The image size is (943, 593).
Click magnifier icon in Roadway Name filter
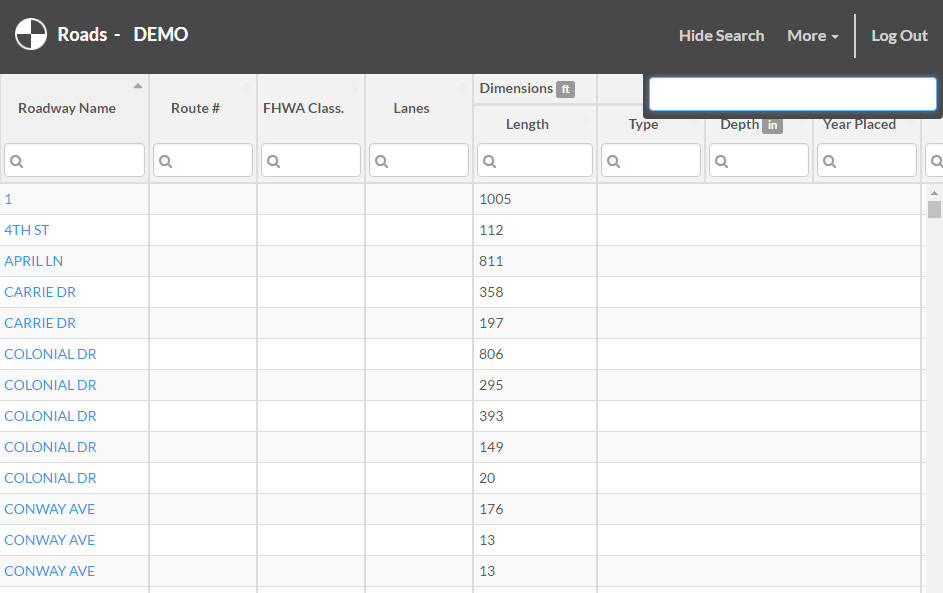[17, 161]
